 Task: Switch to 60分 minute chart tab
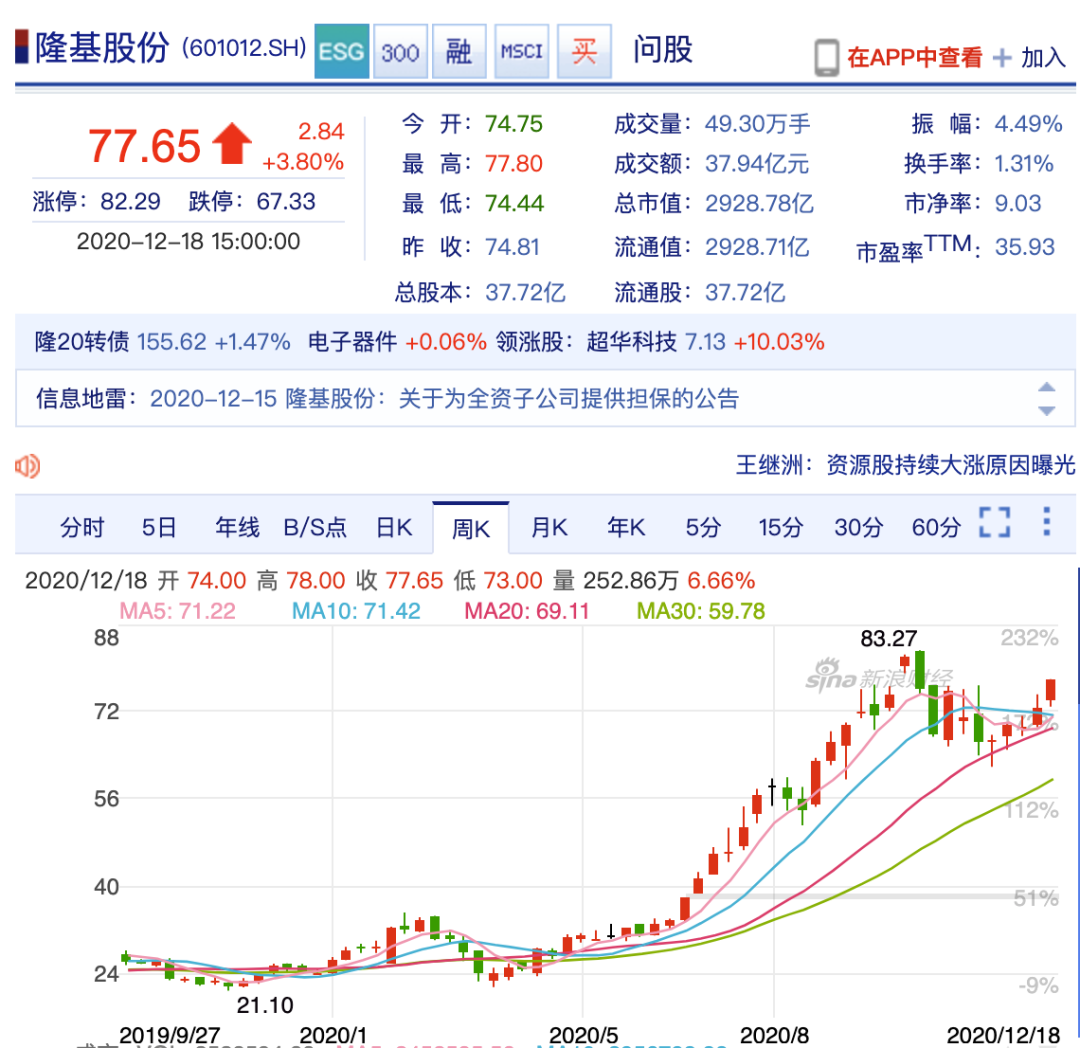click(936, 527)
